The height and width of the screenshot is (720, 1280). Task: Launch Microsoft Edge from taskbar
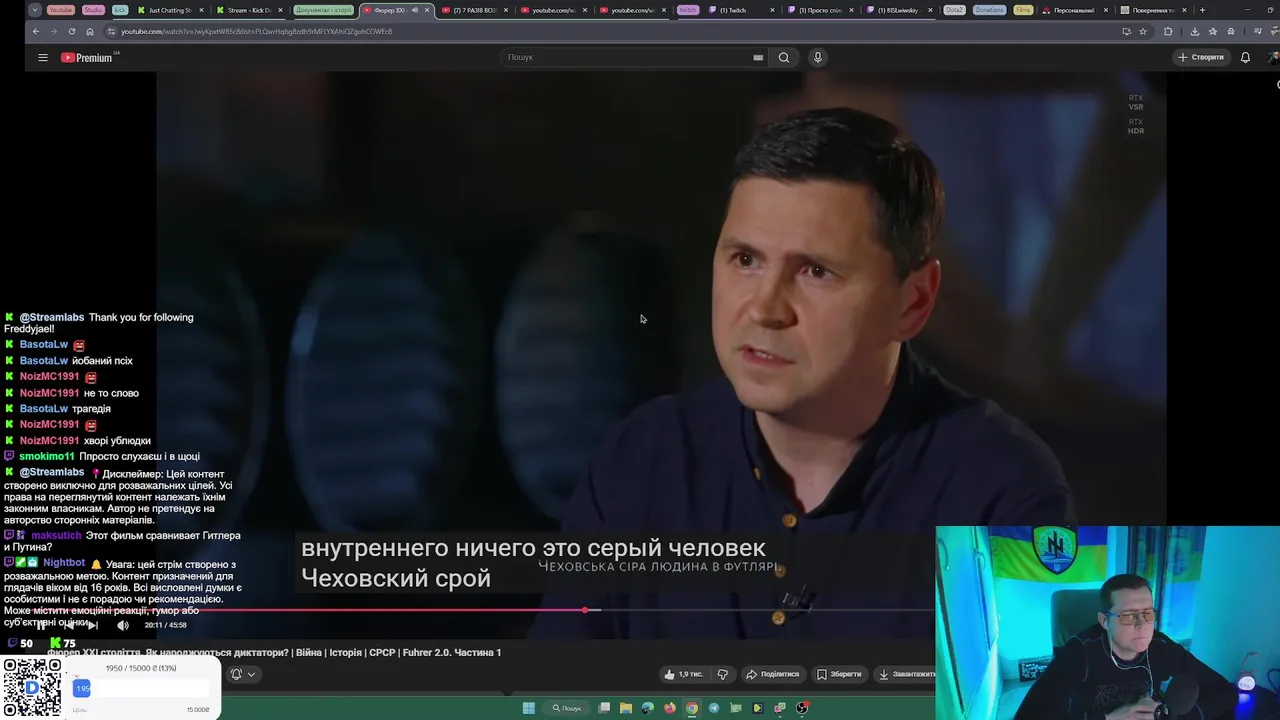(x=648, y=708)
